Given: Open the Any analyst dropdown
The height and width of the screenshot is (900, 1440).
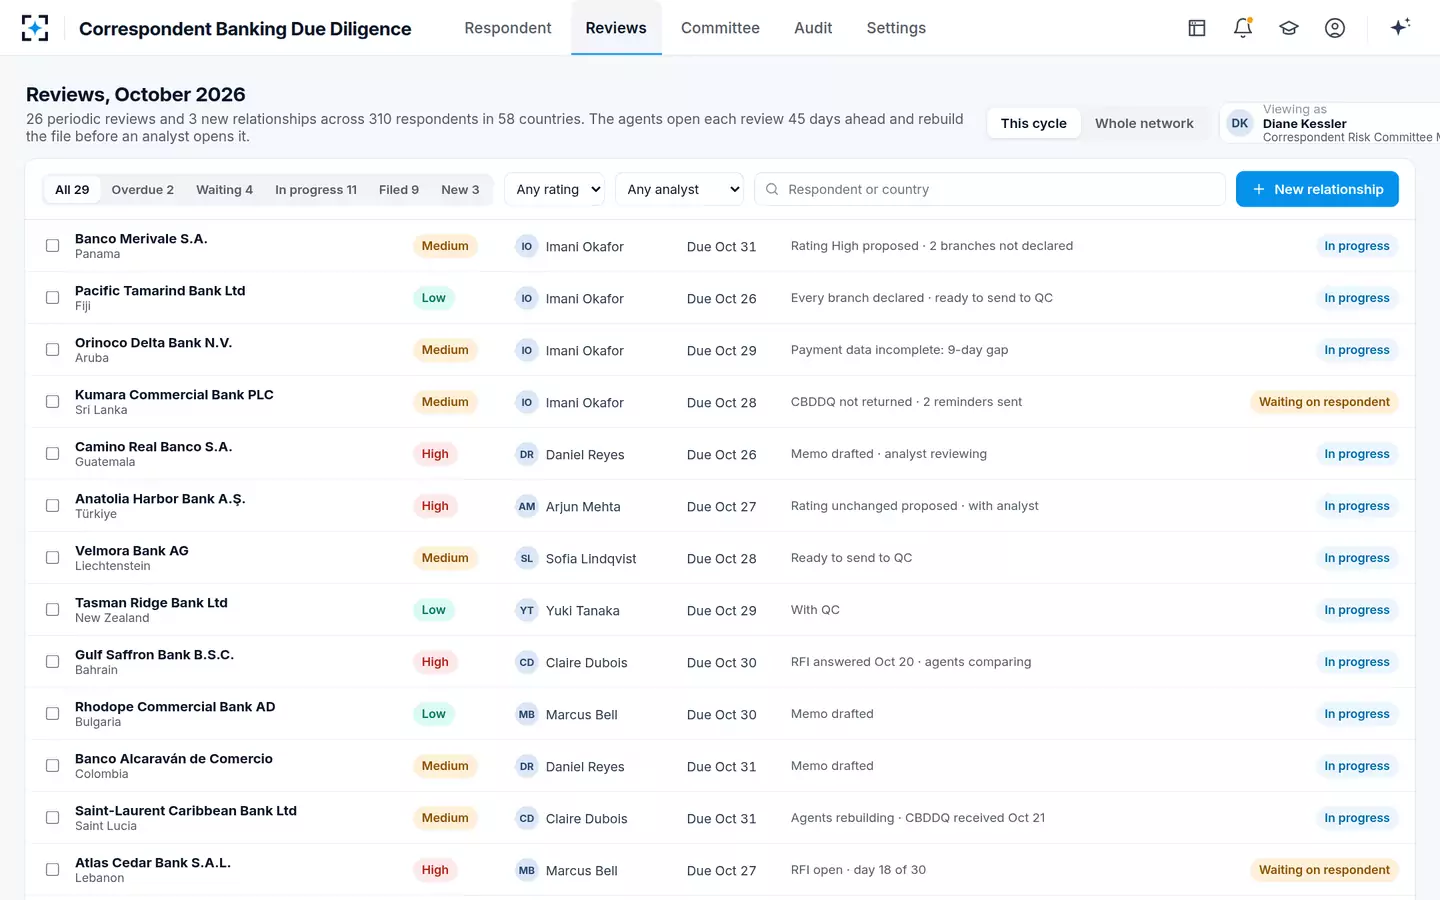Looking at the screenshot, I should coord(680,189).
